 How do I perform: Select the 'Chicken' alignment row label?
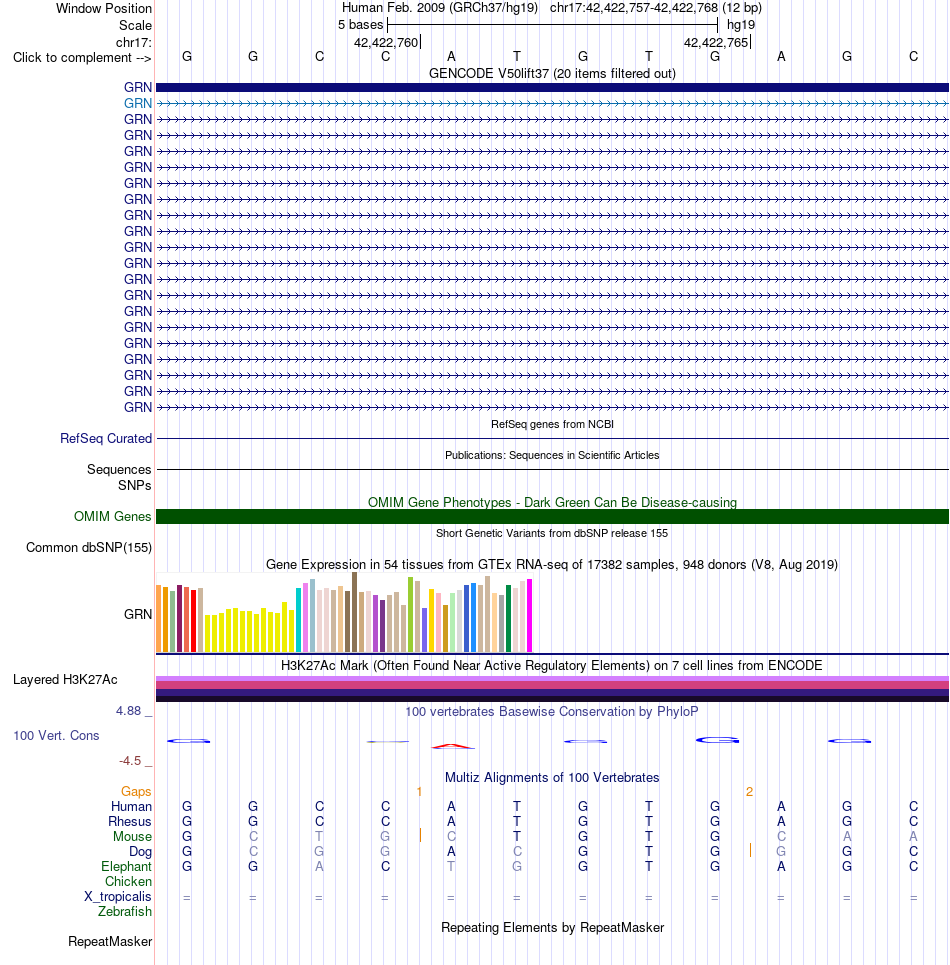[128, 881]
